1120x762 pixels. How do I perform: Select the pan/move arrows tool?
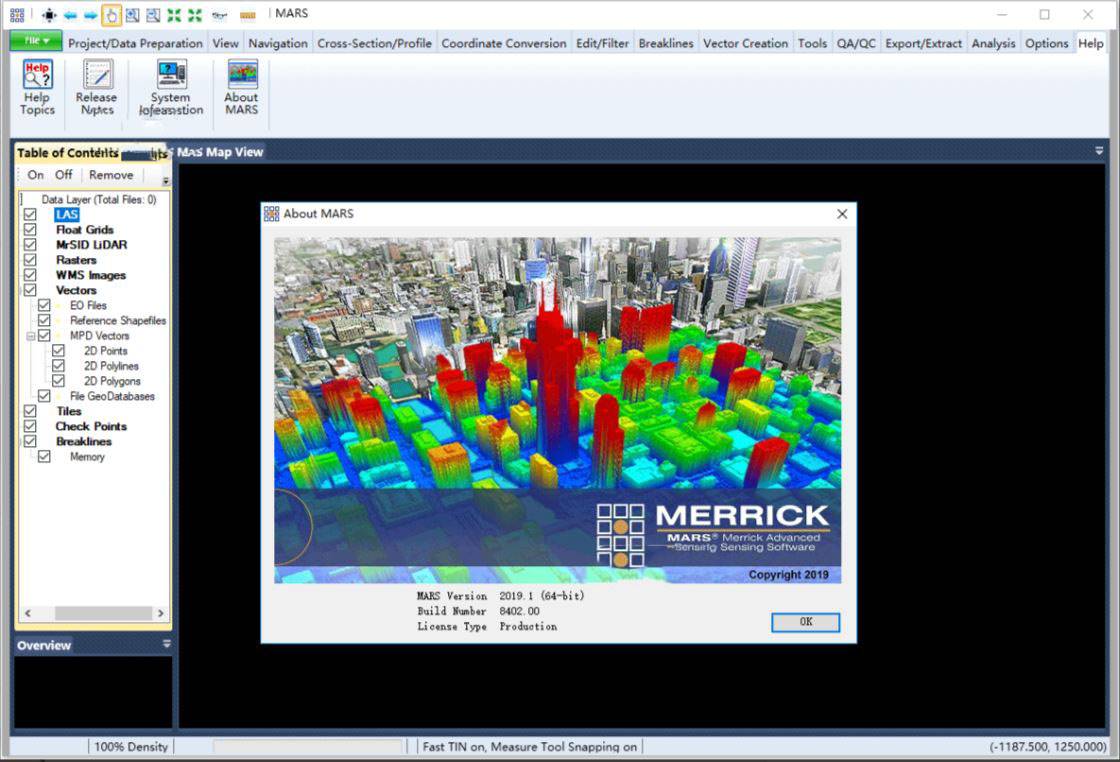[x=49, y=14]
